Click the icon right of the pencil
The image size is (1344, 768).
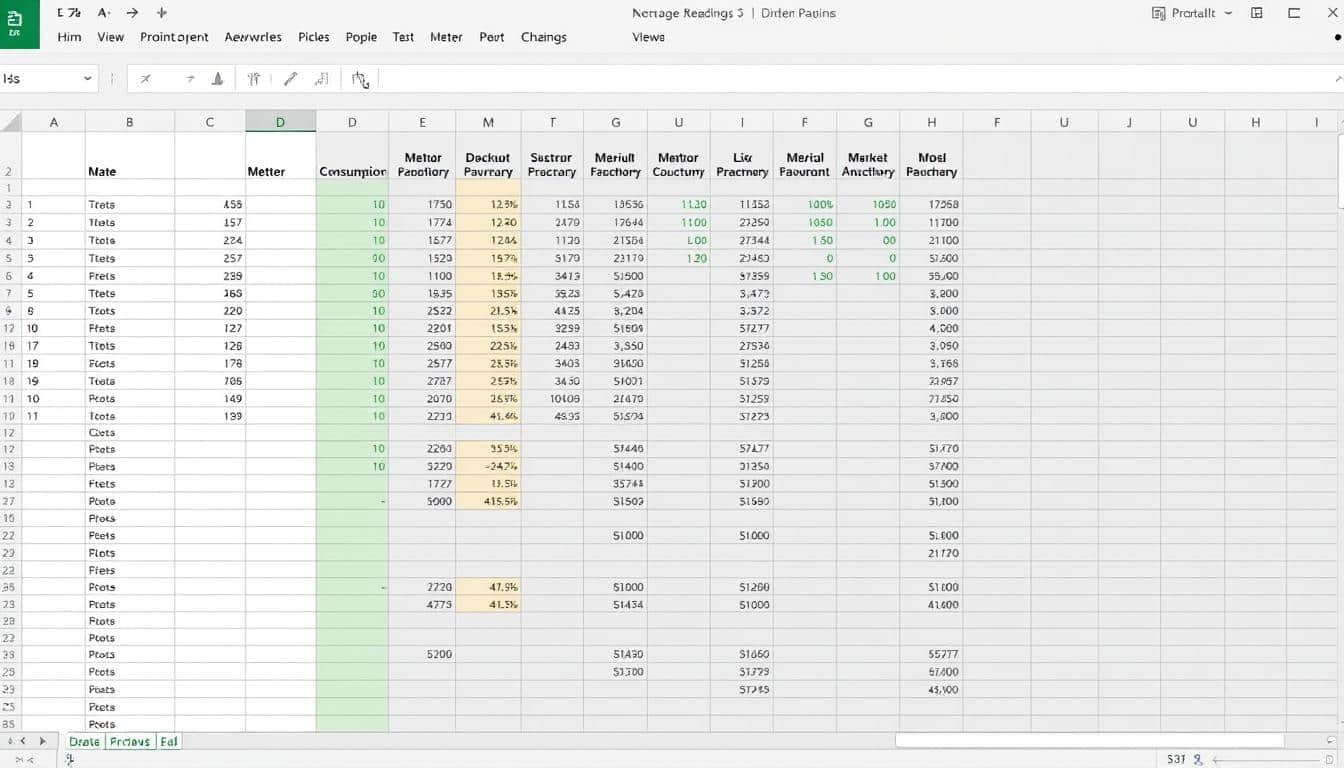tap(322, 79)
